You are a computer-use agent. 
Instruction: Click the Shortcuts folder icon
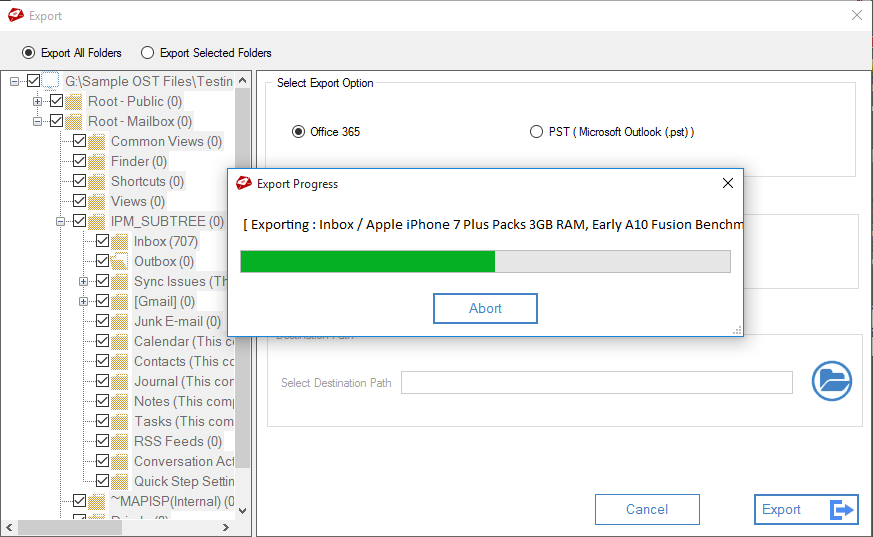[x=96, y=181]
